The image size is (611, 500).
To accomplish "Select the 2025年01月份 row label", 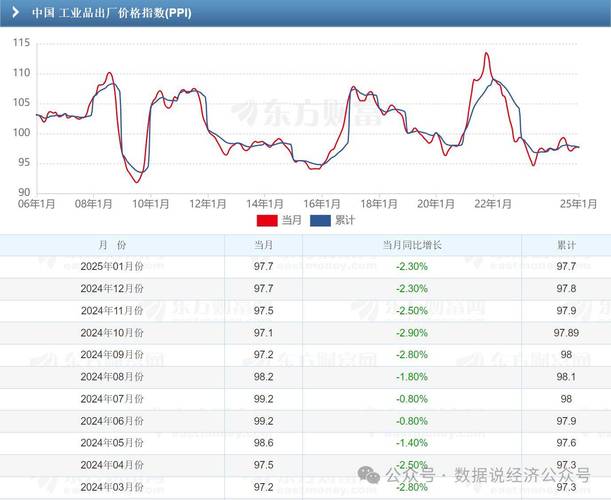I will 112,267.
